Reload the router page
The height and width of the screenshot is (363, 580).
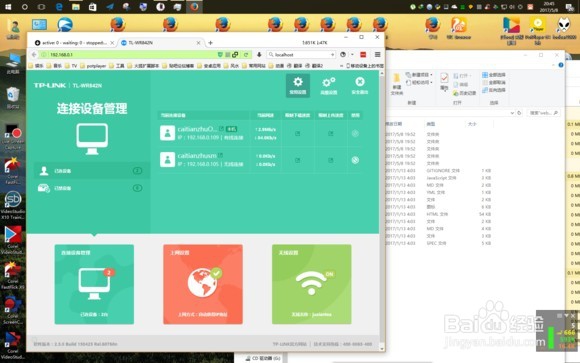point(246,54)
